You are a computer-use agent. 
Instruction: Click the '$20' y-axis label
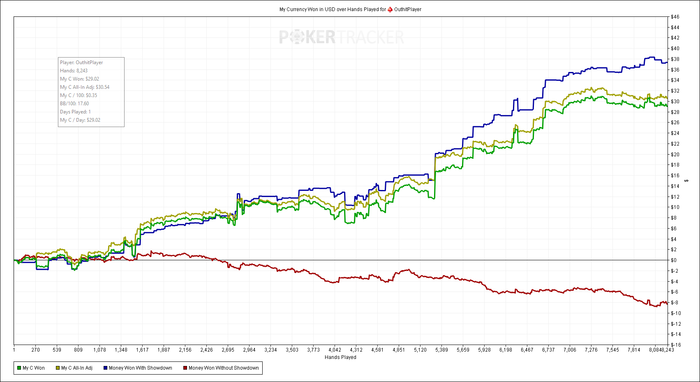point(675,154)
